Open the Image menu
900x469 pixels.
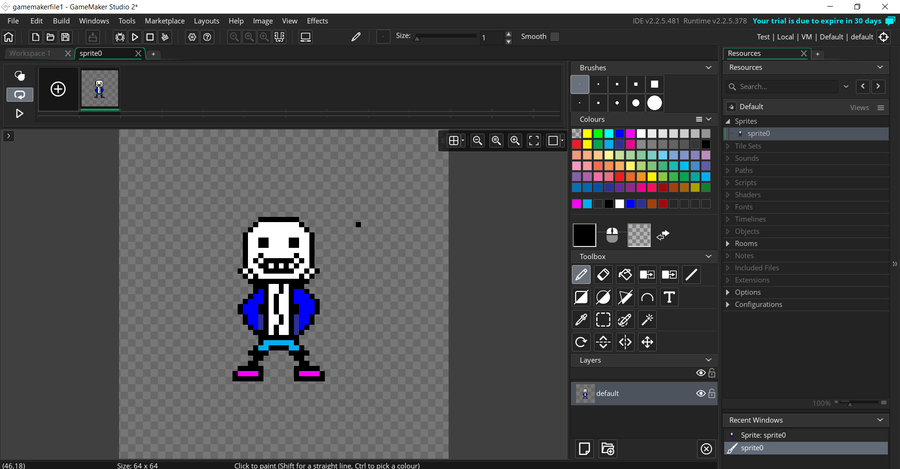pos(263,21)
